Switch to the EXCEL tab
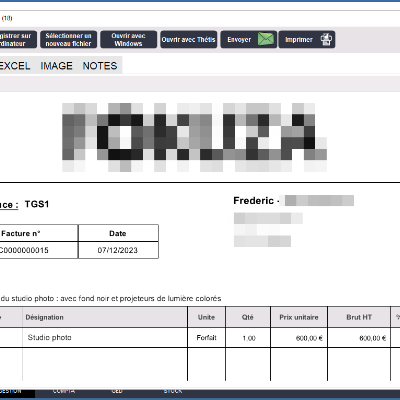The height and width of the screenshot is (400, 400). [x=15, y=66]
